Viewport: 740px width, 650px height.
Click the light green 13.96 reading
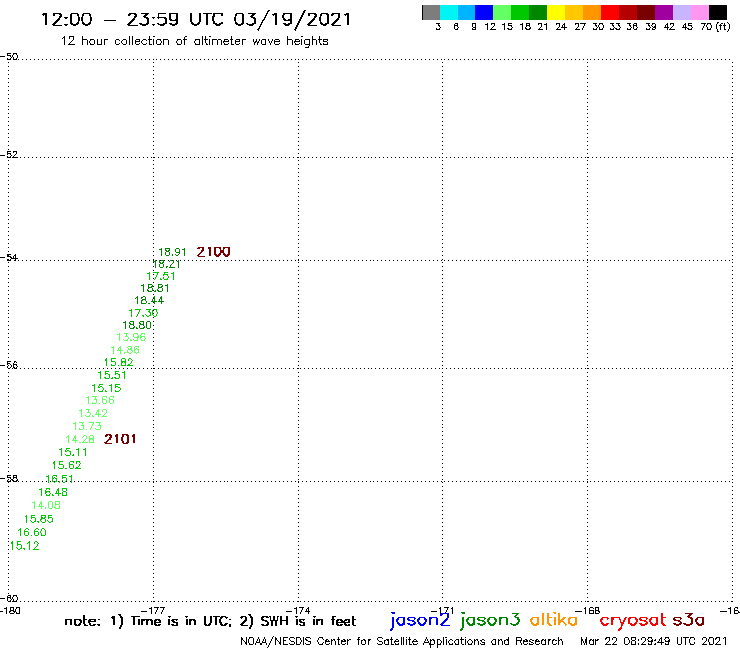131,337
